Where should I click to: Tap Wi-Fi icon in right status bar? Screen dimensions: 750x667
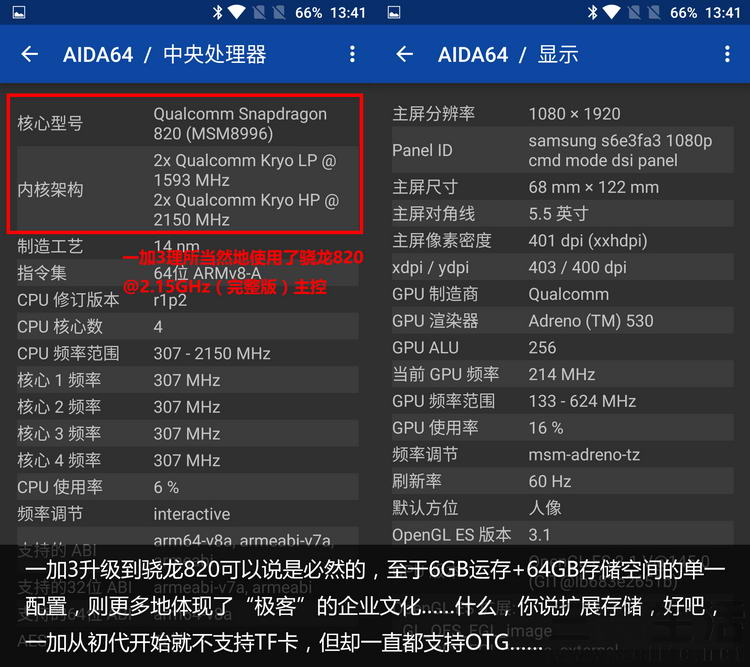pyautogui.click(x=612, y=12)
